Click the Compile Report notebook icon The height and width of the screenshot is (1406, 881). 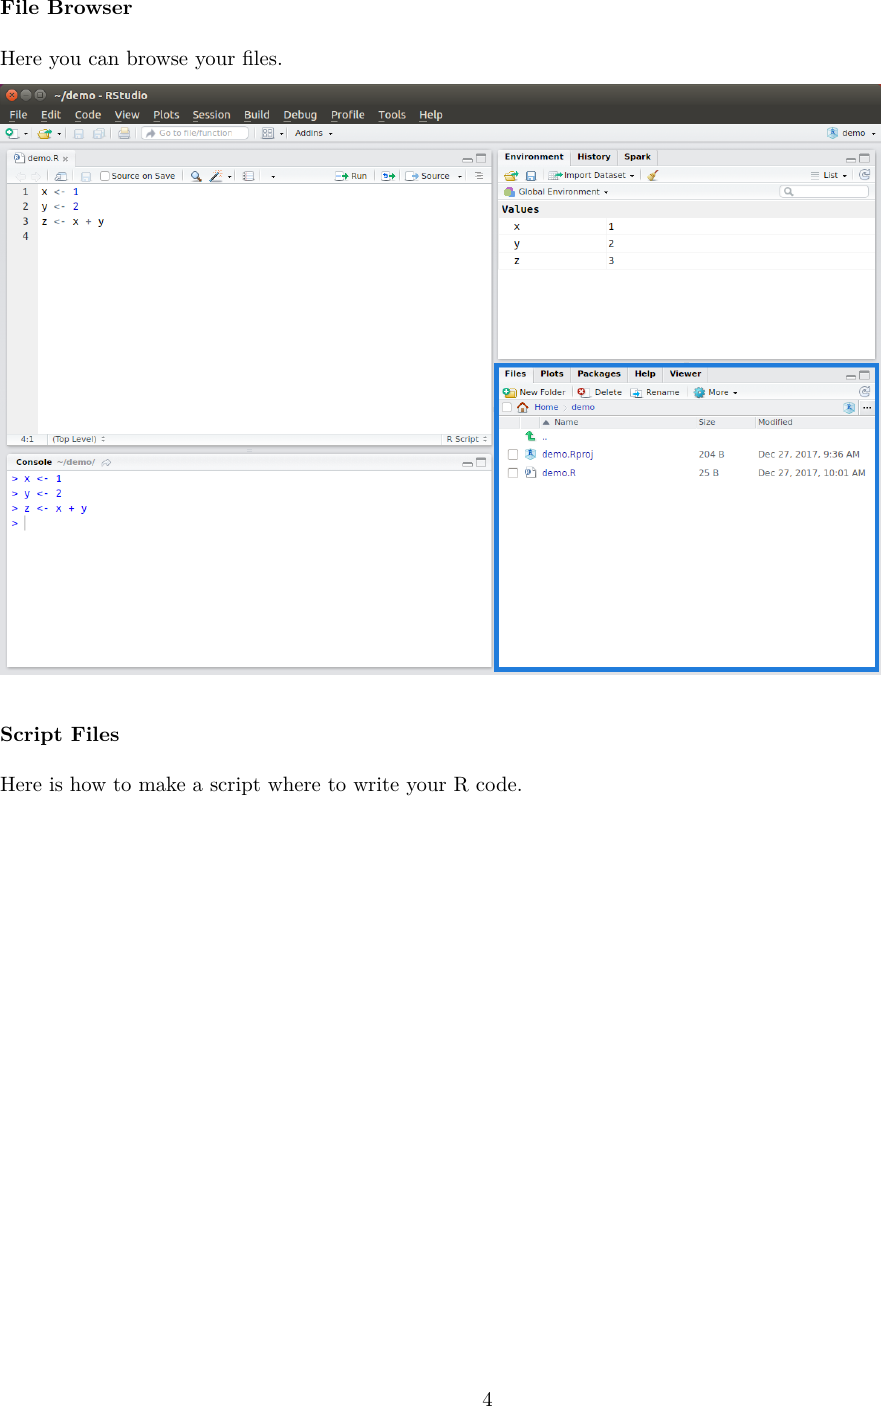(x=248, y=176)
